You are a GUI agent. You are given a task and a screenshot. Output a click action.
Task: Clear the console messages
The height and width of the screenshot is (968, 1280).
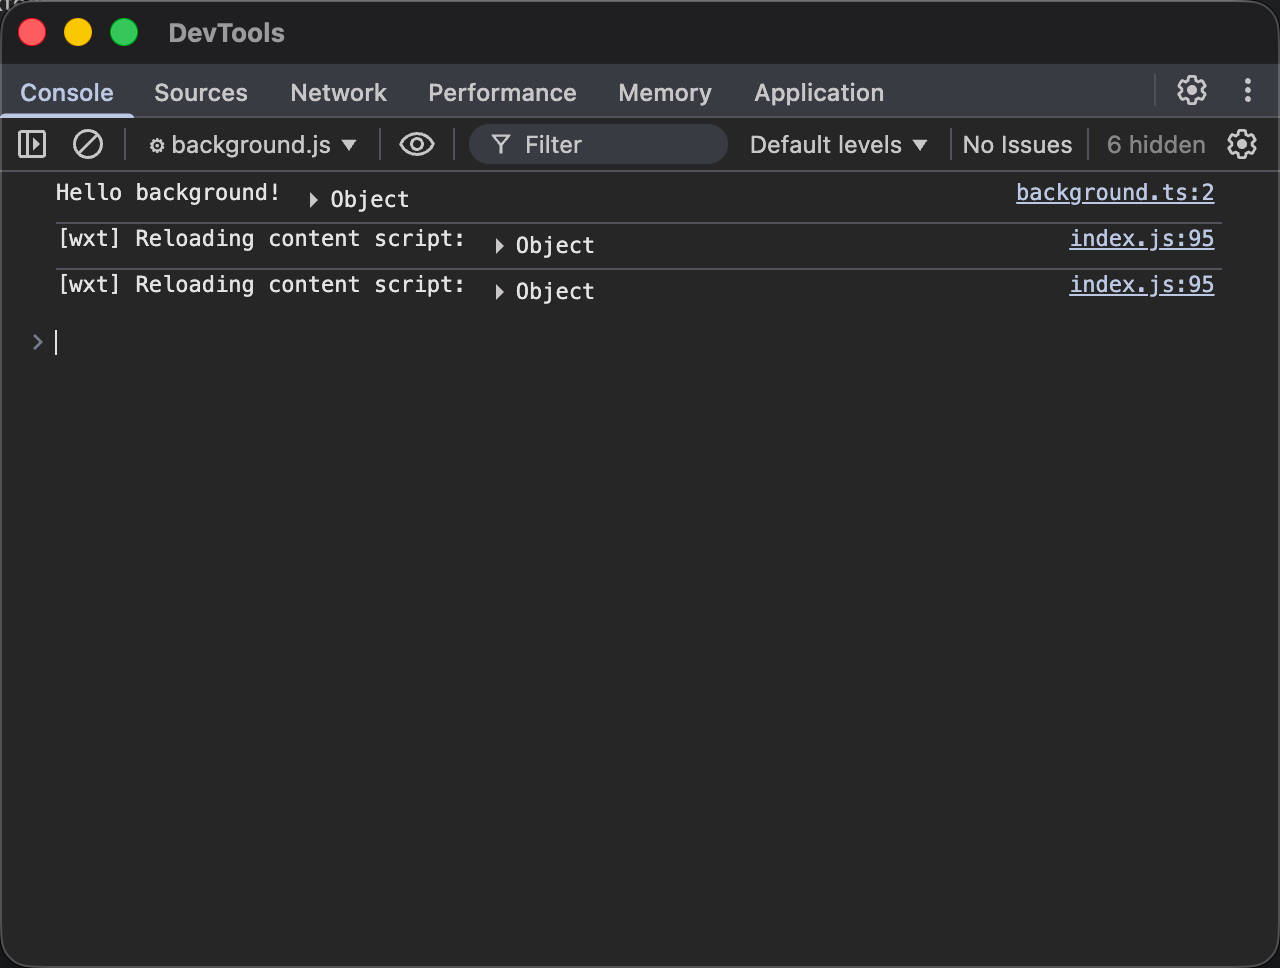click(x=88, y=144)
